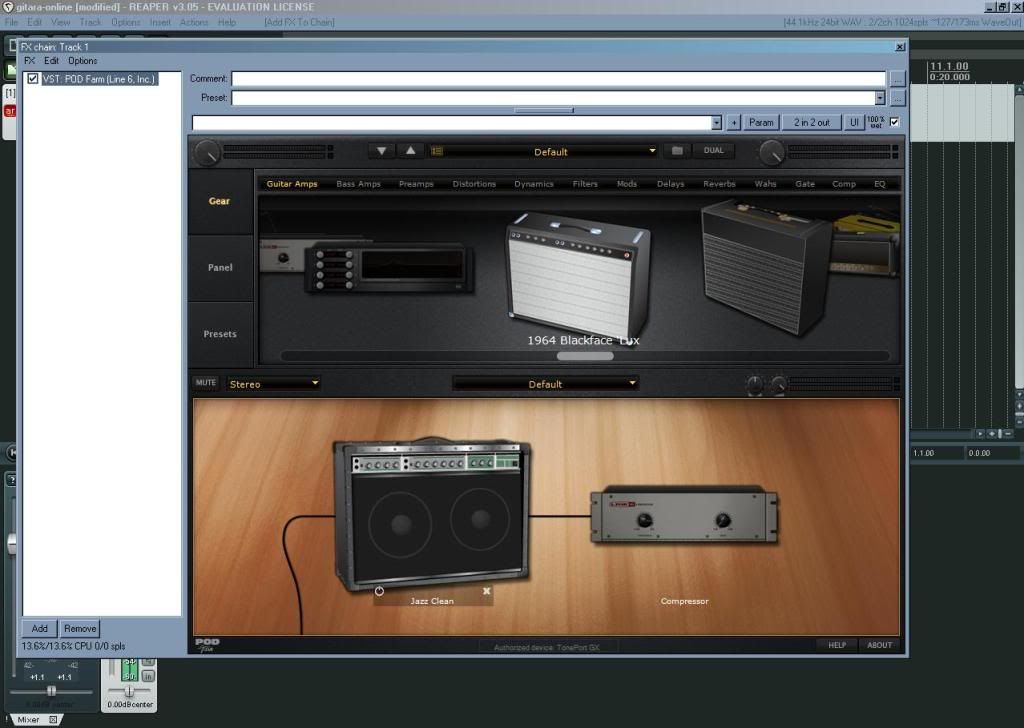Open the Options menu in FX chain window
Viewport: 1024px width, 728px height.
tap(83, 61)
